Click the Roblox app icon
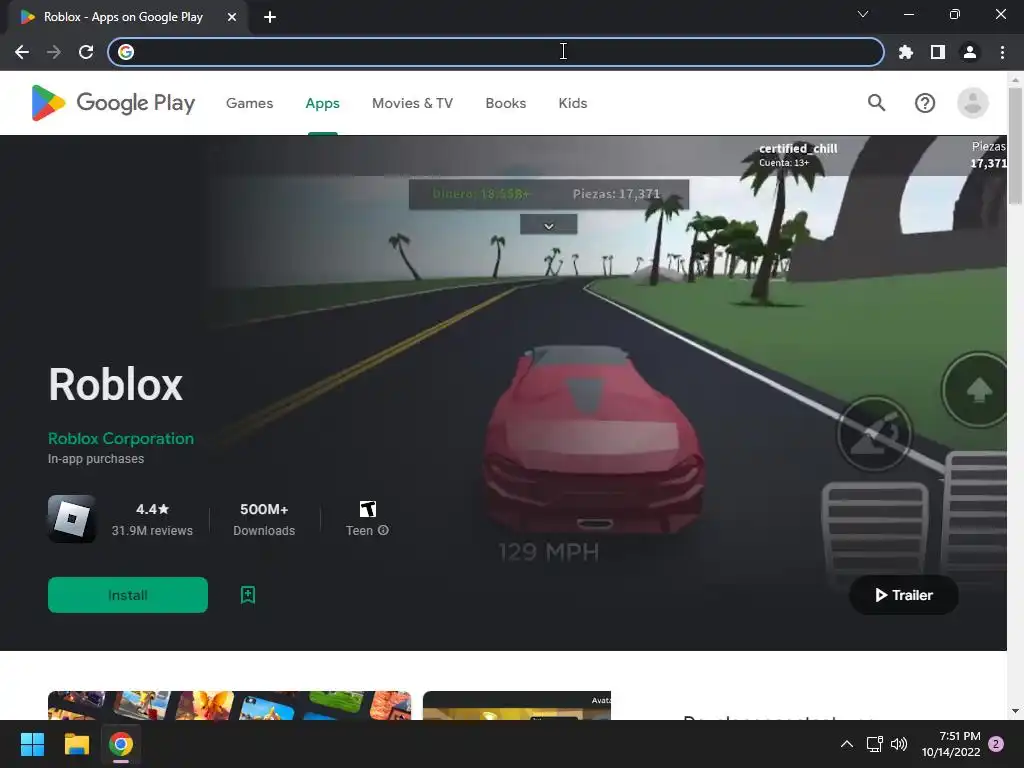 point(72,519)
